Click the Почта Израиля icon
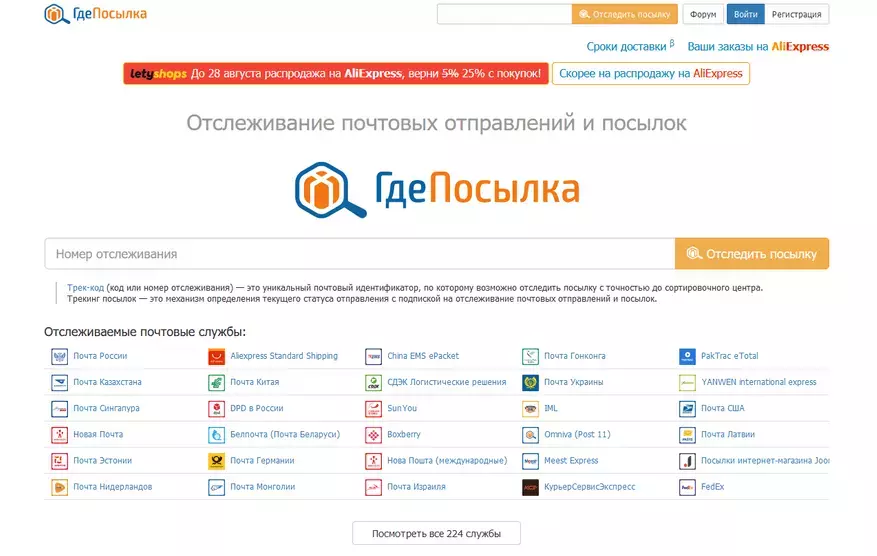 (x=373, y=488)
